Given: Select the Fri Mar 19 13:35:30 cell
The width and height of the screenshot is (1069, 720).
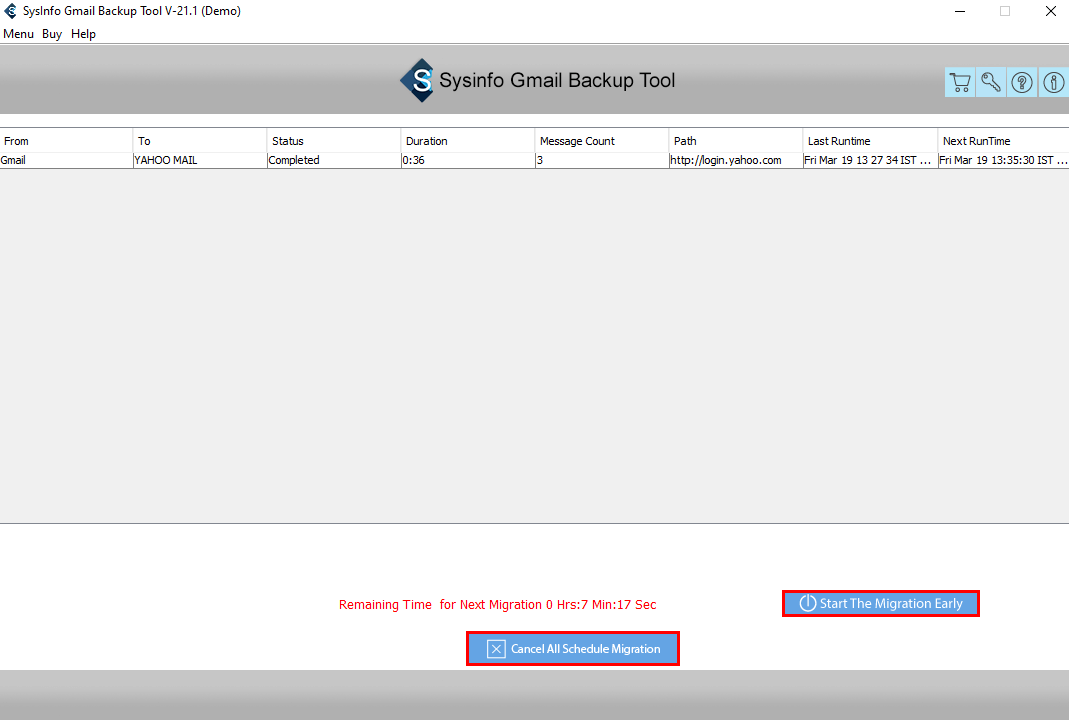Looking at the screenshot, I should click(x=1004, y=160).
